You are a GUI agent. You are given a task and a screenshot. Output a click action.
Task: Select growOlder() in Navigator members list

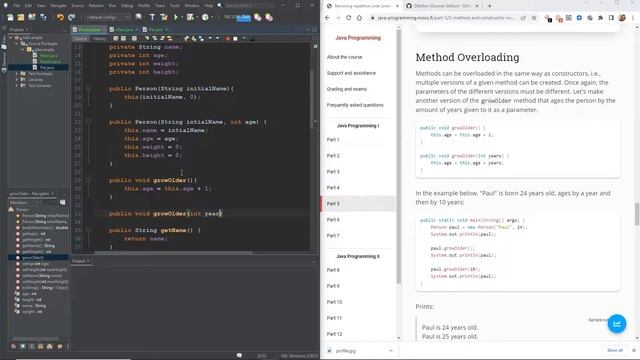coord(33,258)
